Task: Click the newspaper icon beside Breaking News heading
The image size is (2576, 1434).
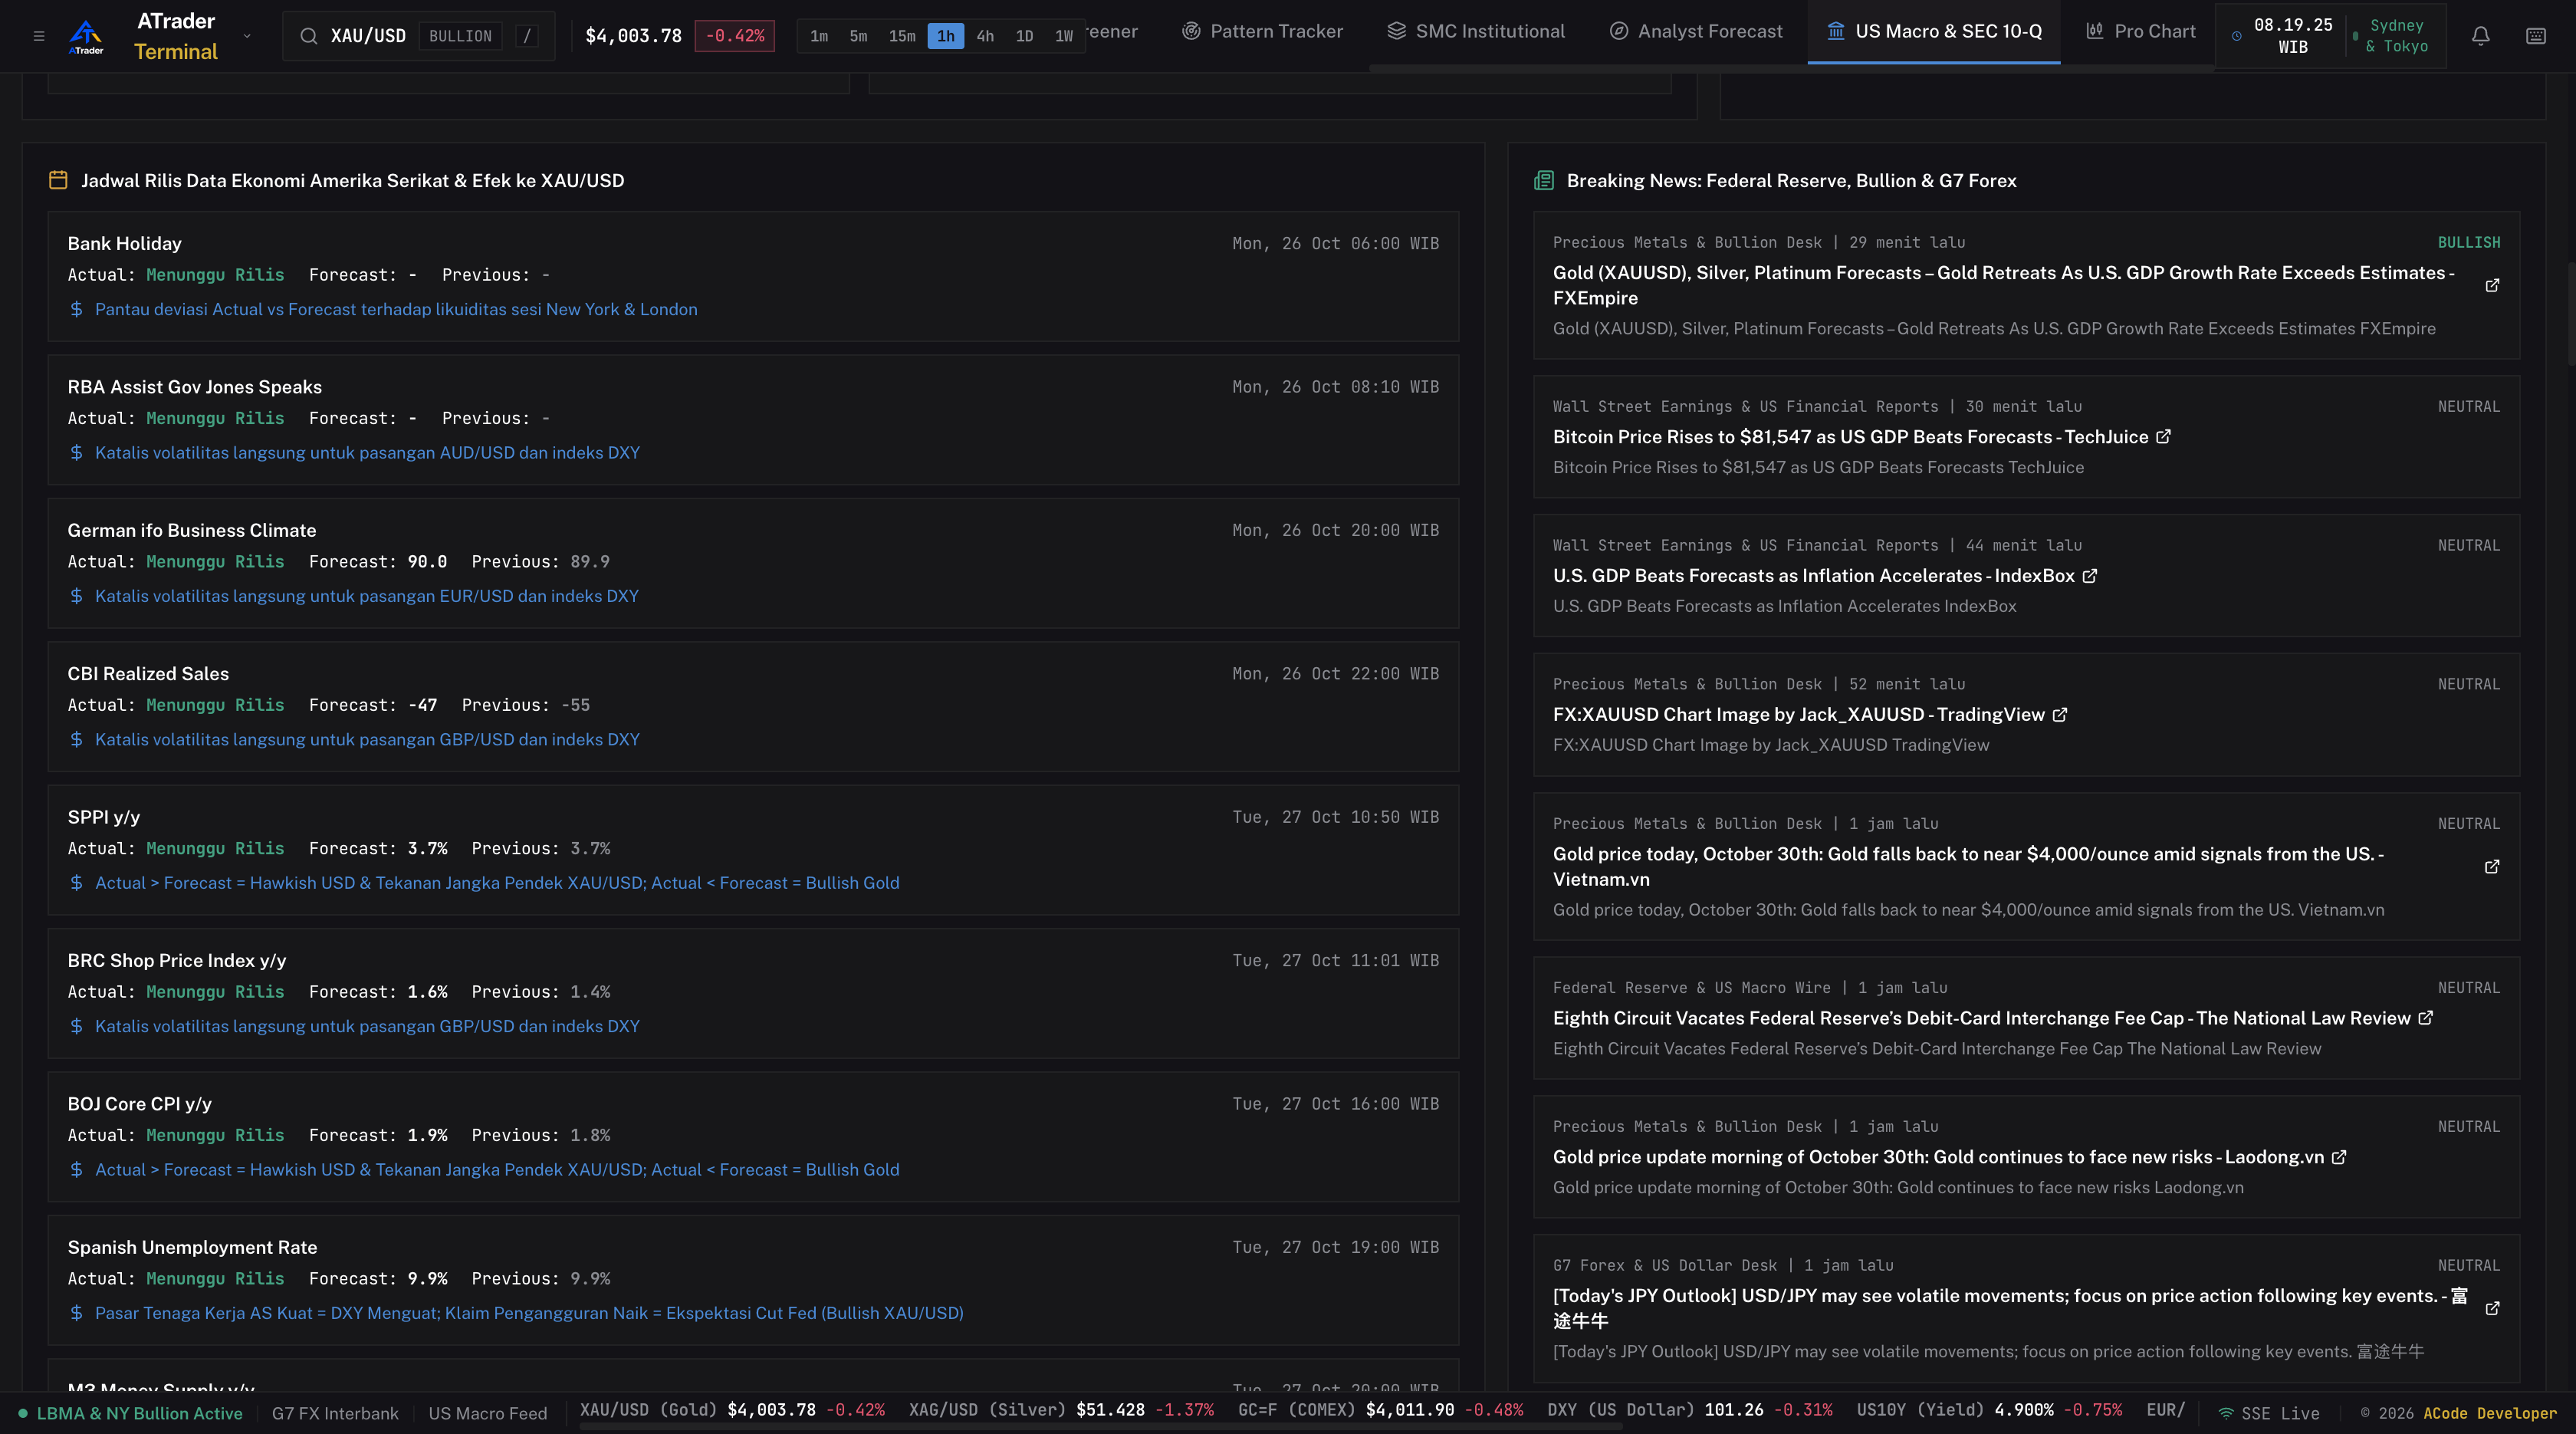Action: [x=1544, y=180]
